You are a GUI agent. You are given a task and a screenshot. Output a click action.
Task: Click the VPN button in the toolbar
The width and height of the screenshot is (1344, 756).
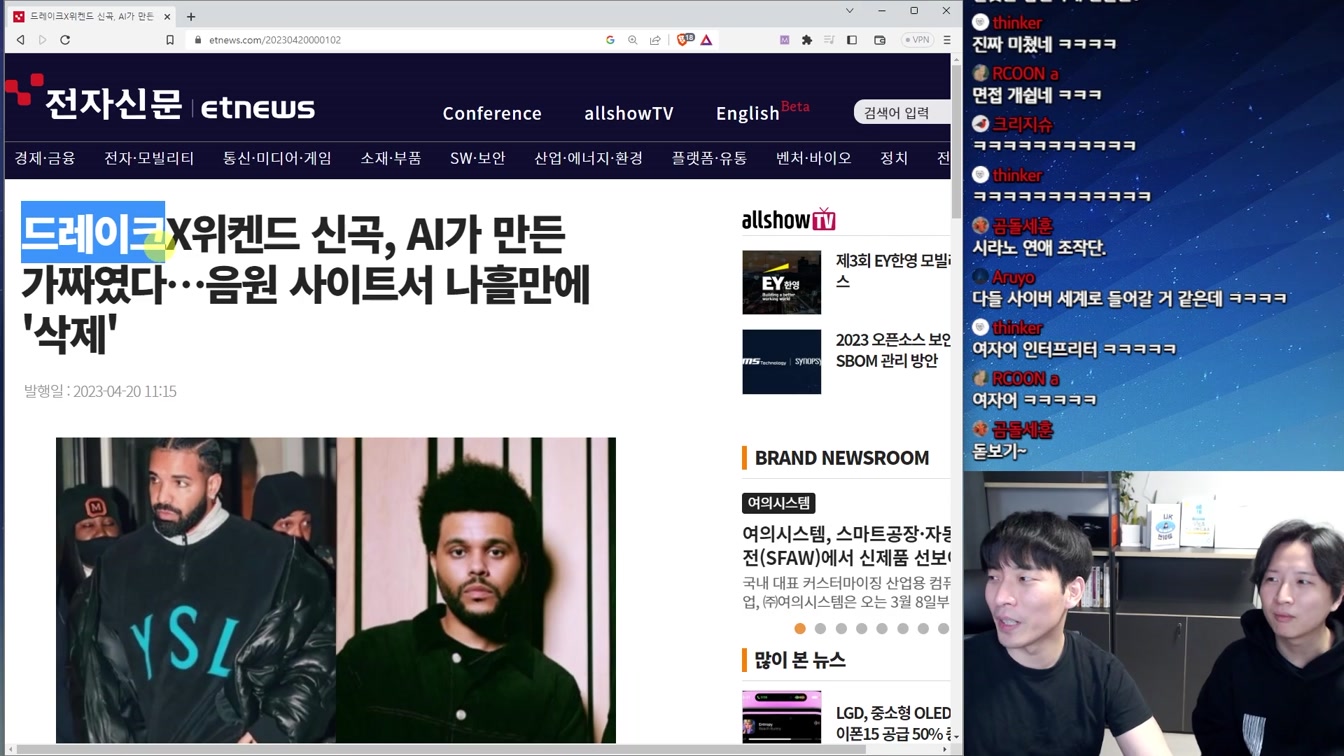click(917, 40)
